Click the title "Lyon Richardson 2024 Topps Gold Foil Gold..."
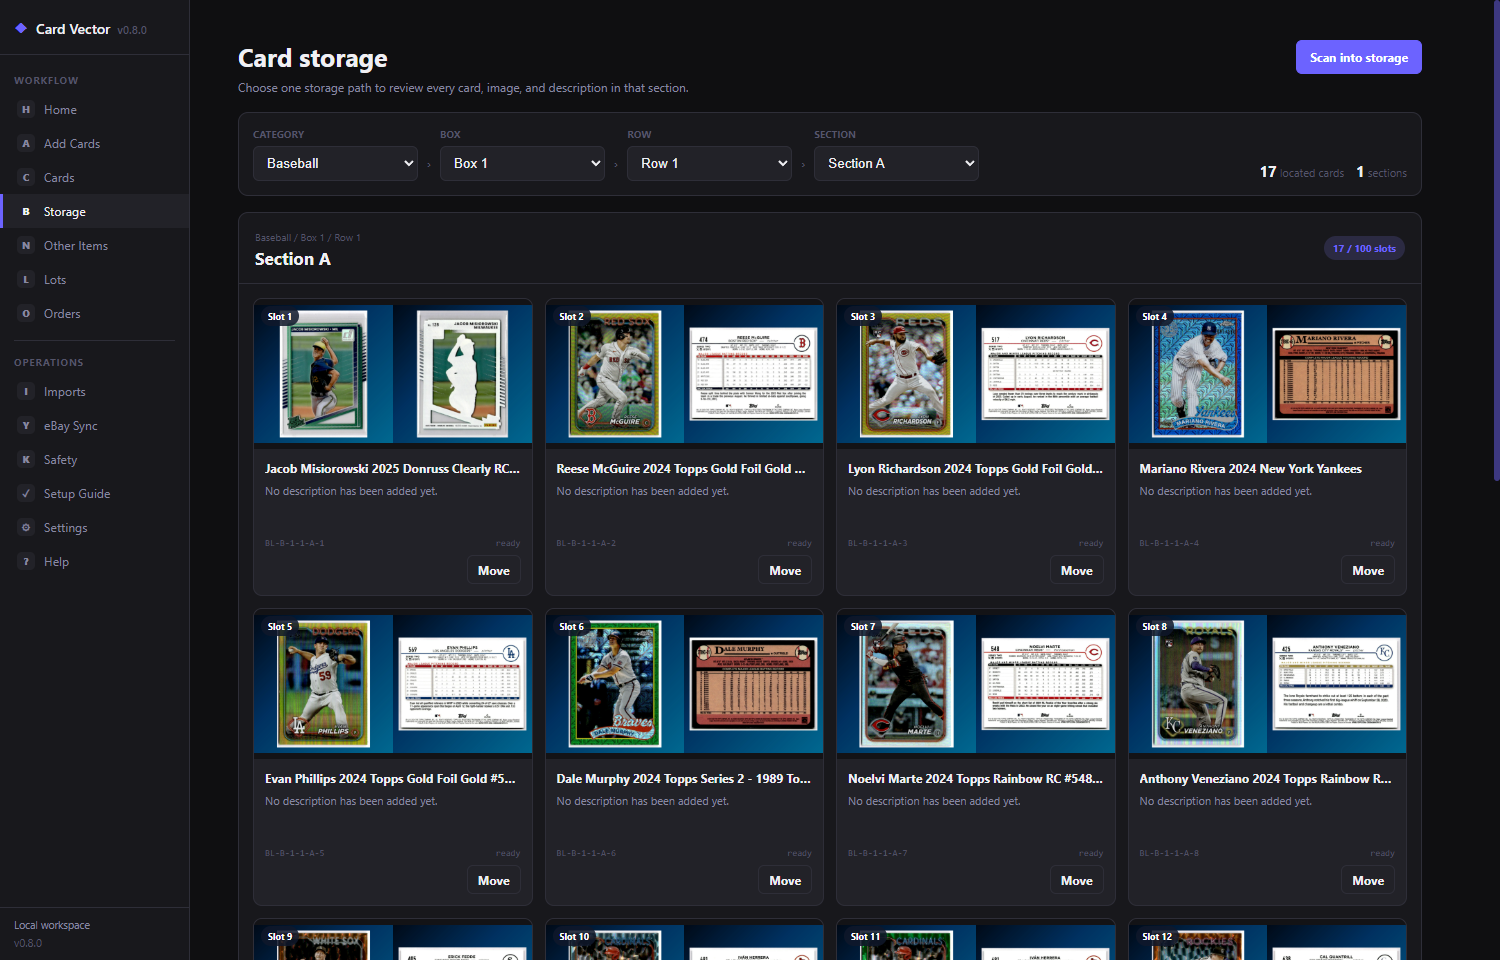Screen dimensions: 1500x960 975,469
